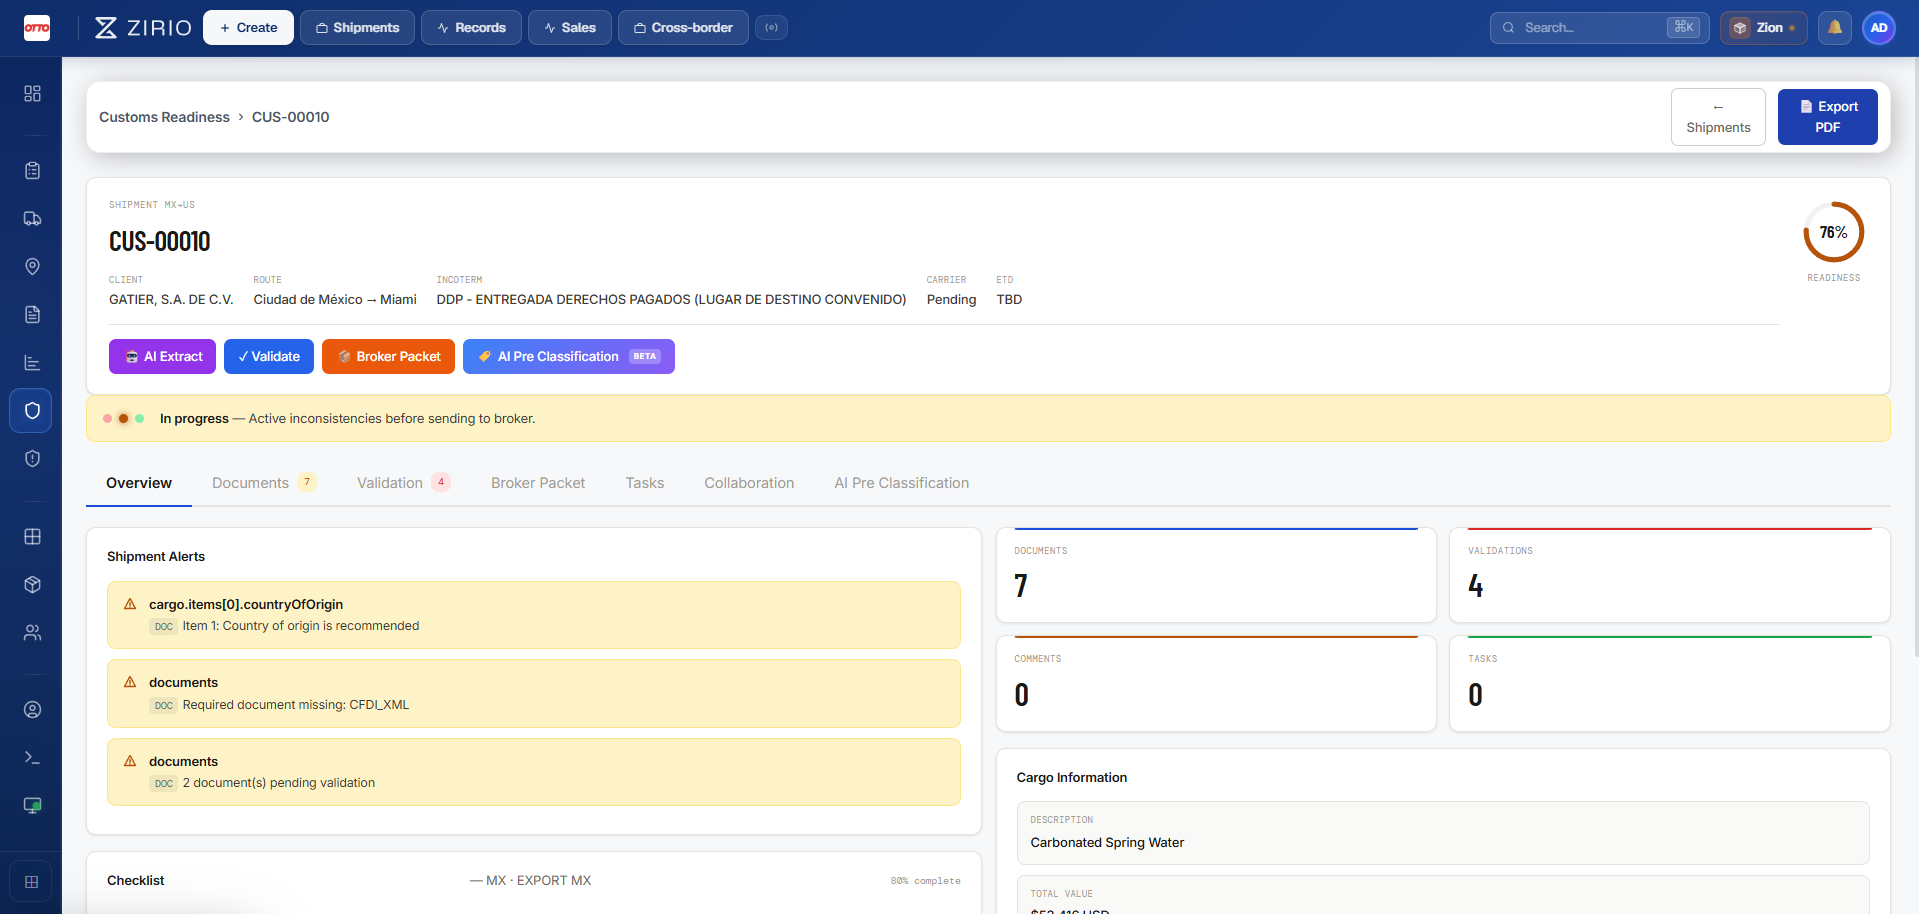This screenshot has height=914, width=1919.
Task: Open the notifications bell
Action: 1835,28
